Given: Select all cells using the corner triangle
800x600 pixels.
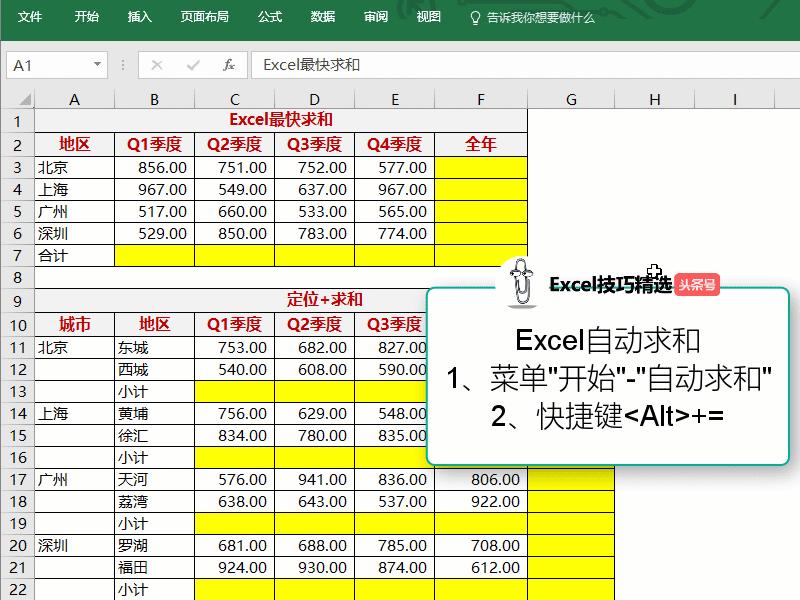Looking at the screenshot, I should (x=25, y=98).
